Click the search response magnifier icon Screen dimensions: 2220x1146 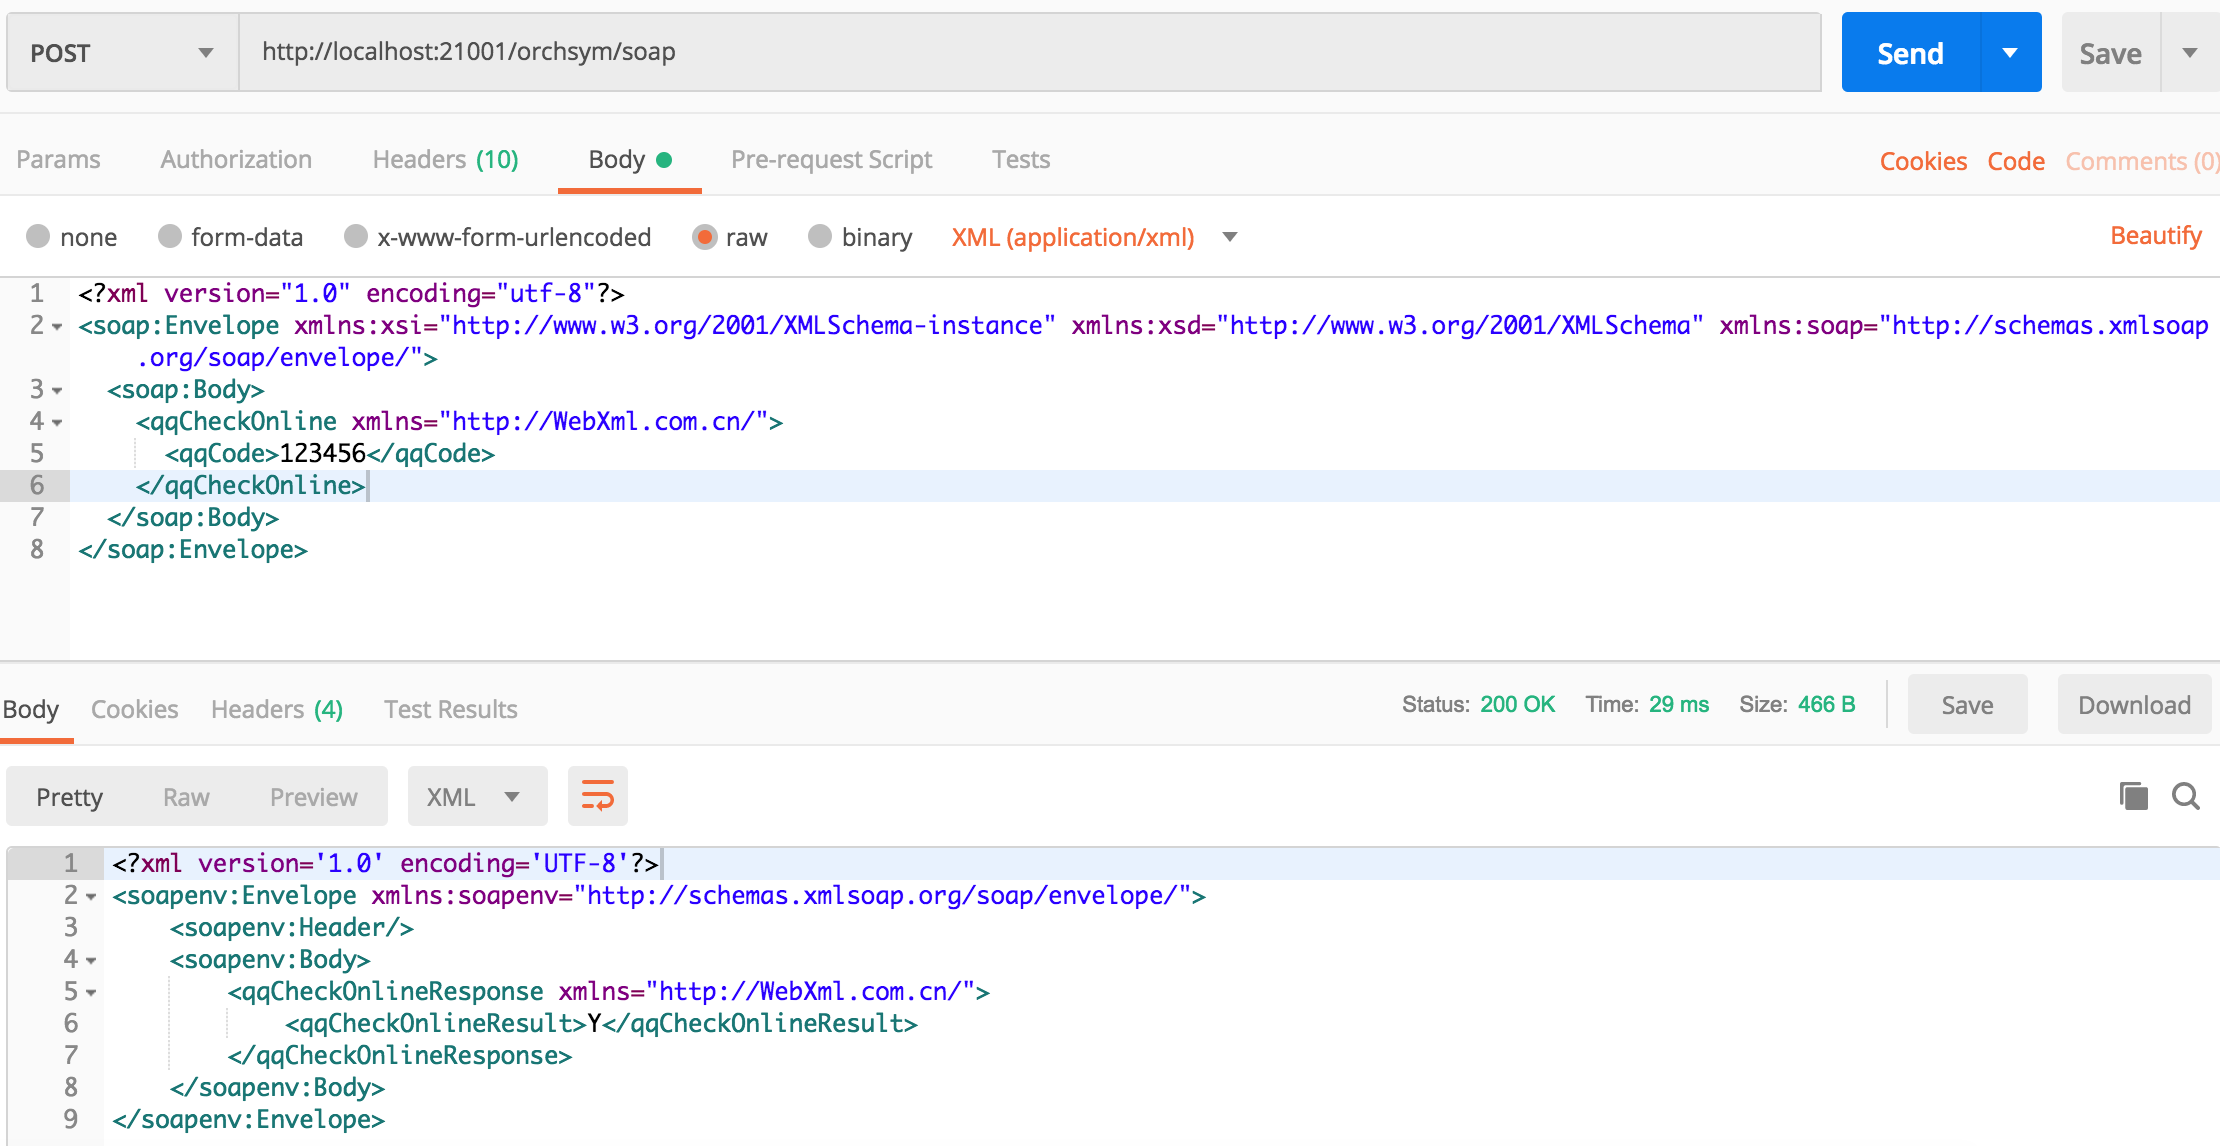click(2186, 796)
